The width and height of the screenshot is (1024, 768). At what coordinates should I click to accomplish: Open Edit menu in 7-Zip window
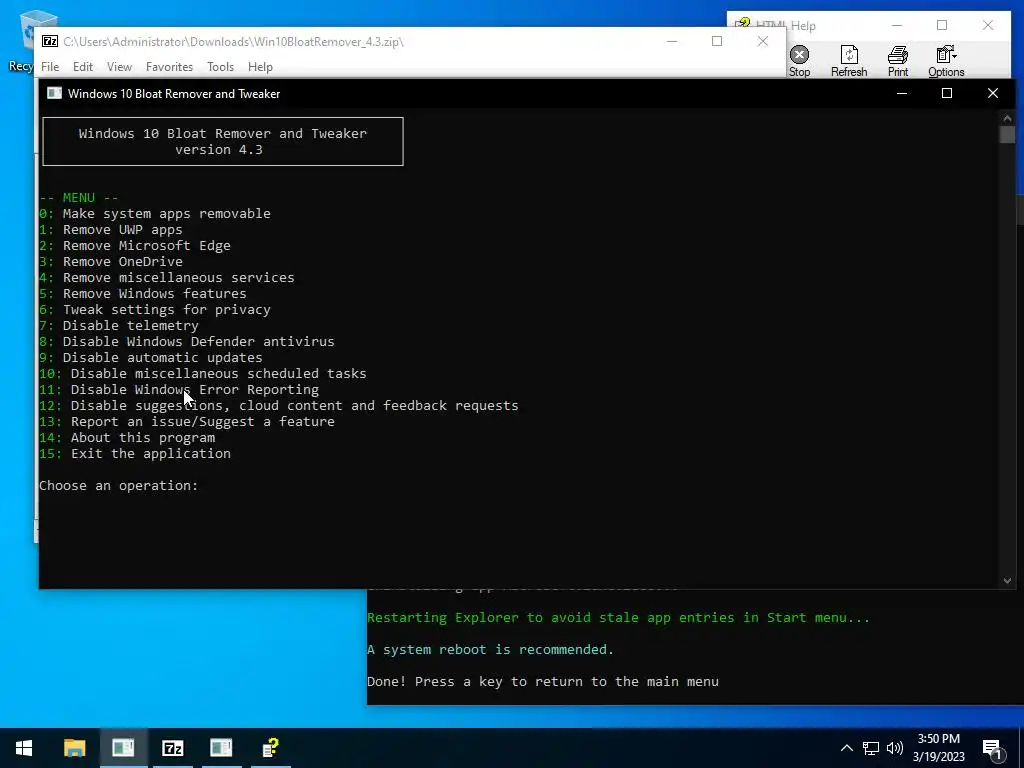point(83,67)
